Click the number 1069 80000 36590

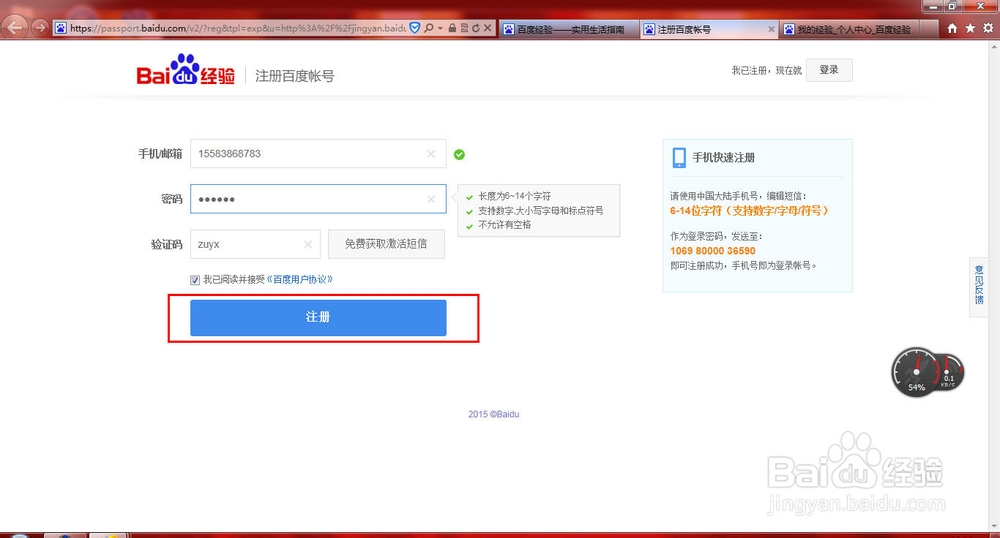click(712, 251)
